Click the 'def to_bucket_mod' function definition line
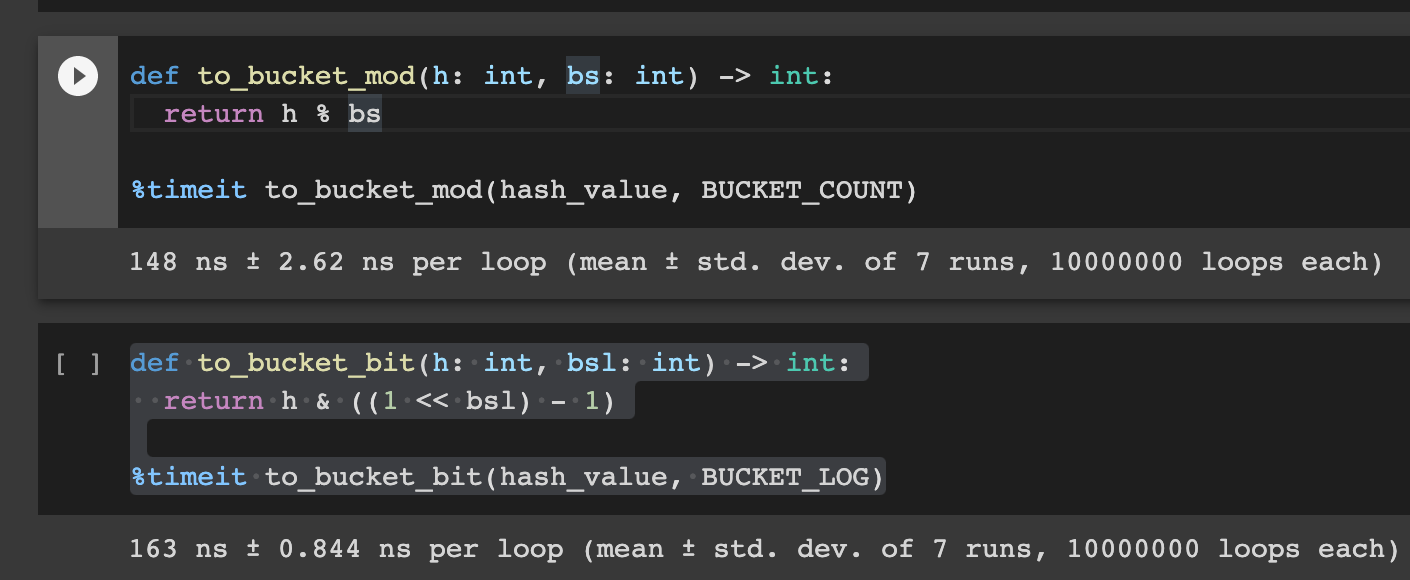Viewport: 1410px width, 580px height. point(481,76)
